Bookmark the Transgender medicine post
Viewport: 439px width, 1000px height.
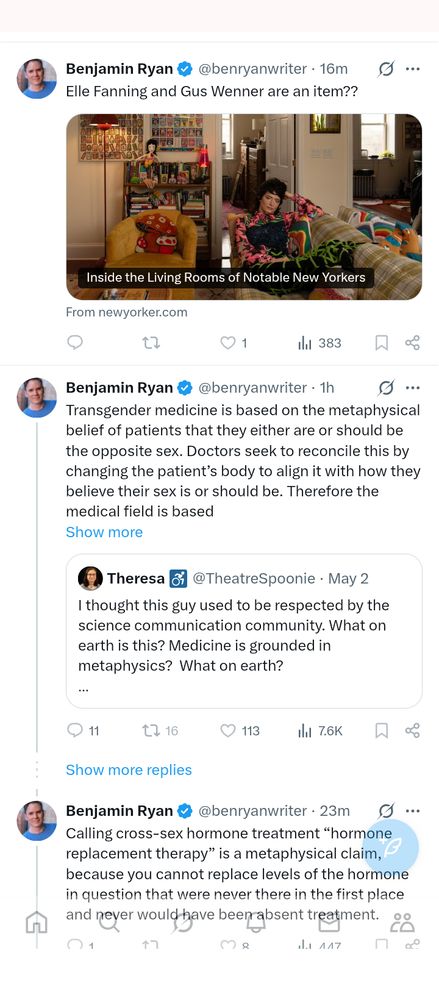pos(381,731)
